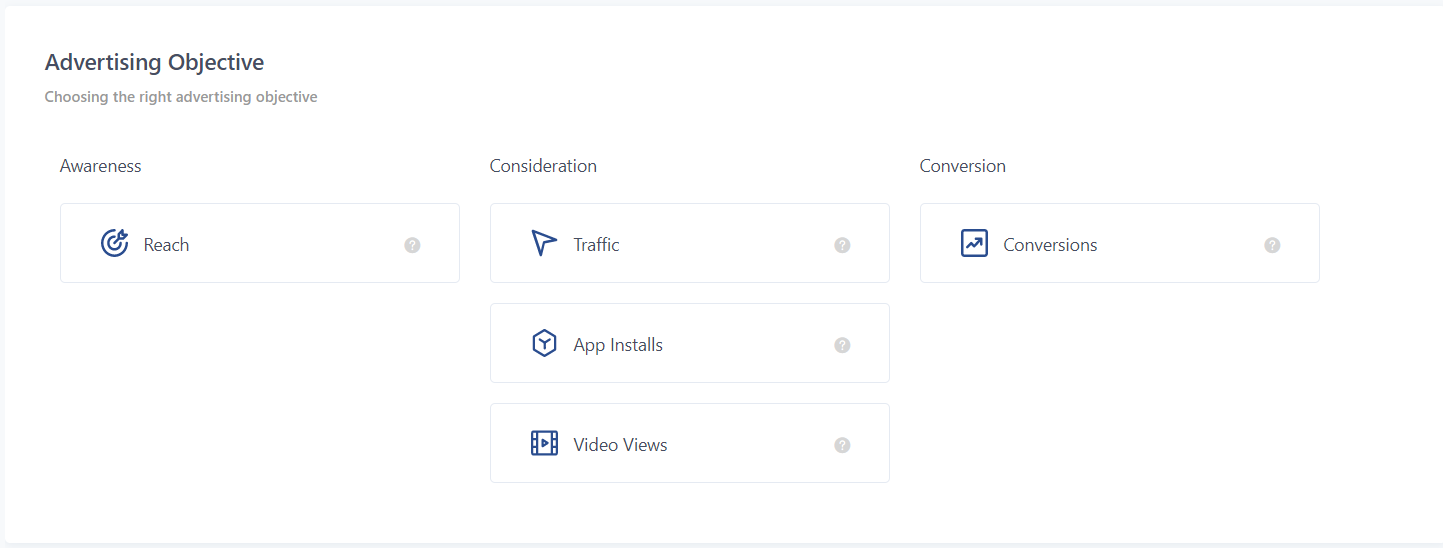
Task: Open the help tooltip for Reach
Action: point(412,245)
